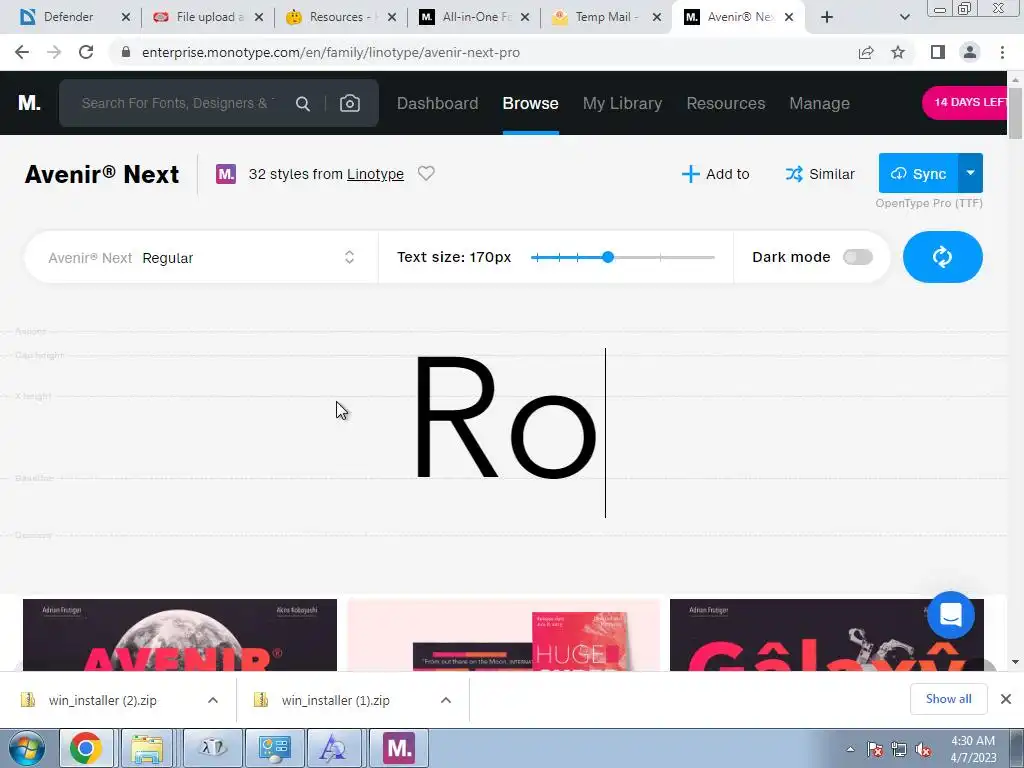Viewport: 1024px width, 768px height.
Task: Open the Manage menu
Action: (x=820, y=103)
